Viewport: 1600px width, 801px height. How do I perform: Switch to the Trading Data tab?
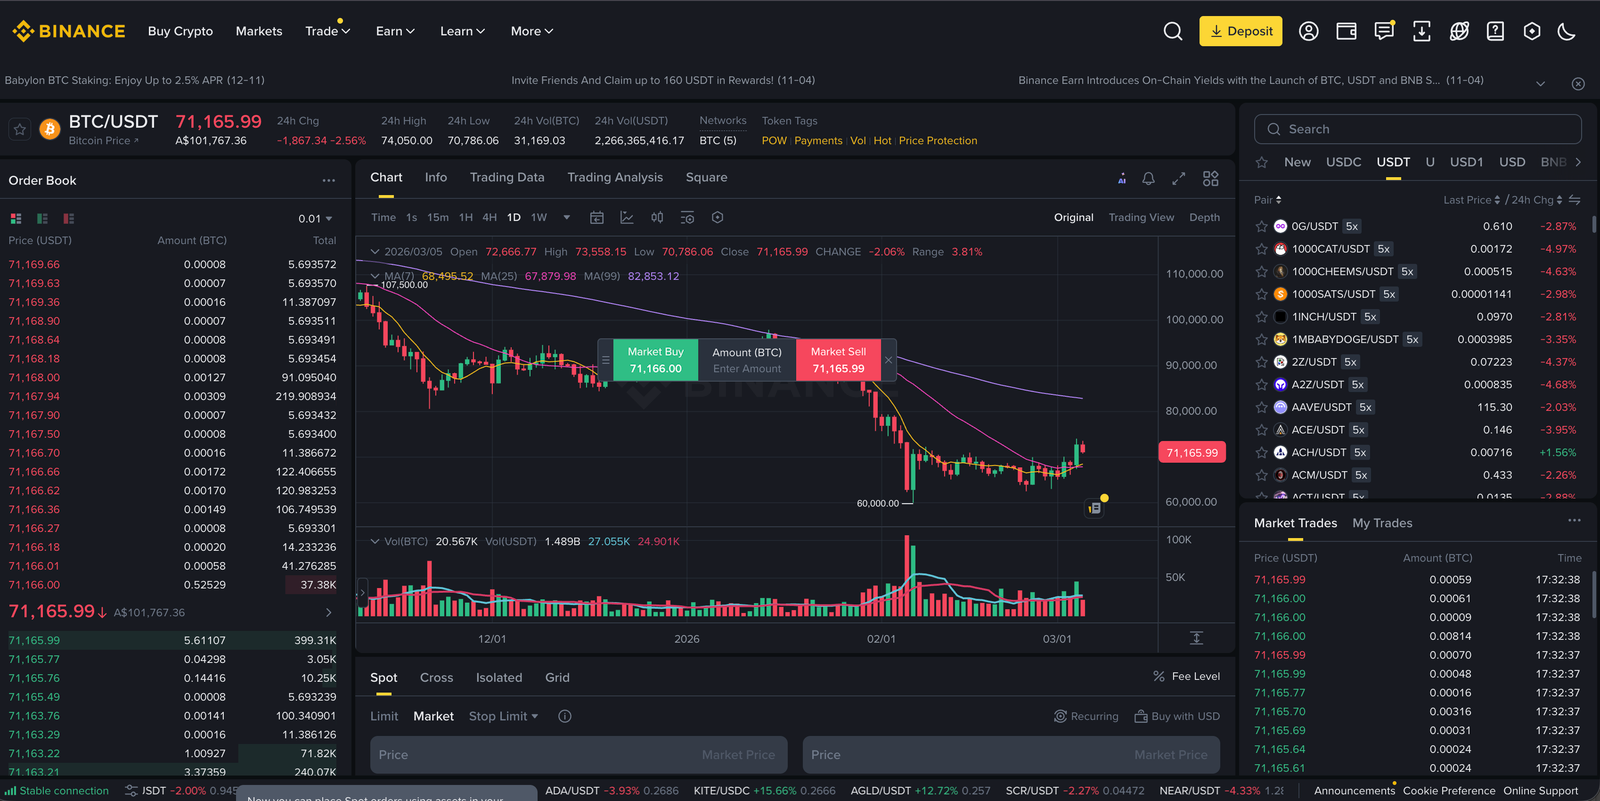(x=507, y=177)
